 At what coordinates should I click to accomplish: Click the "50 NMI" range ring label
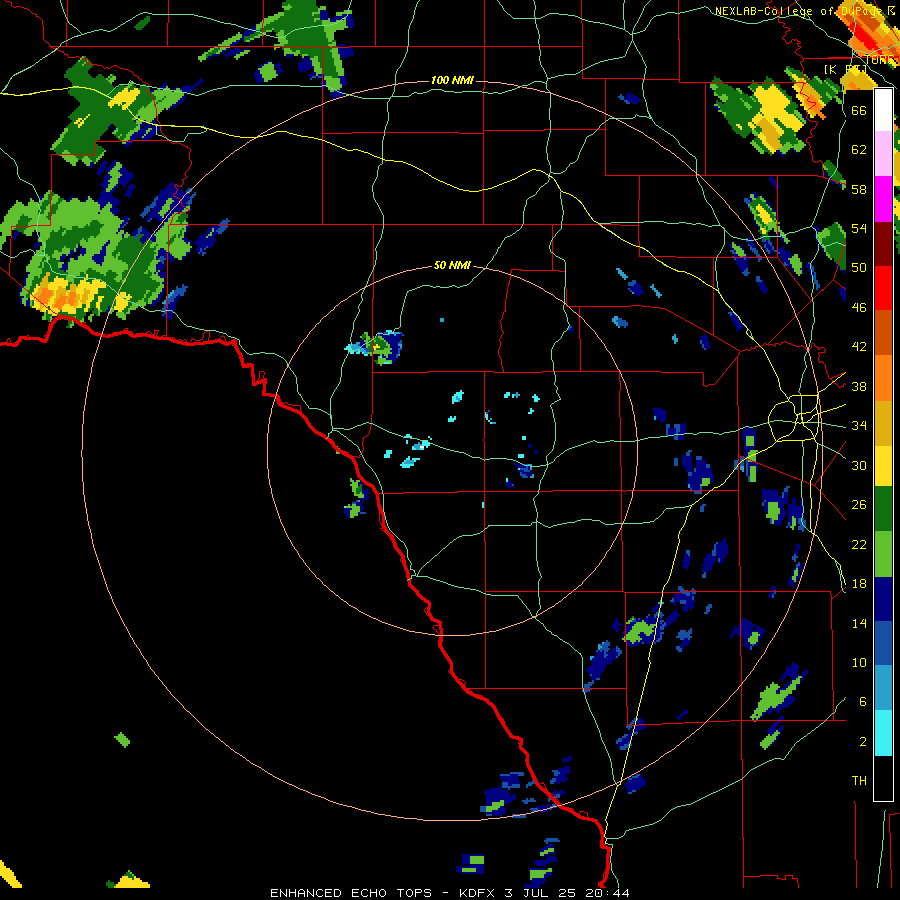click(452, 265)
